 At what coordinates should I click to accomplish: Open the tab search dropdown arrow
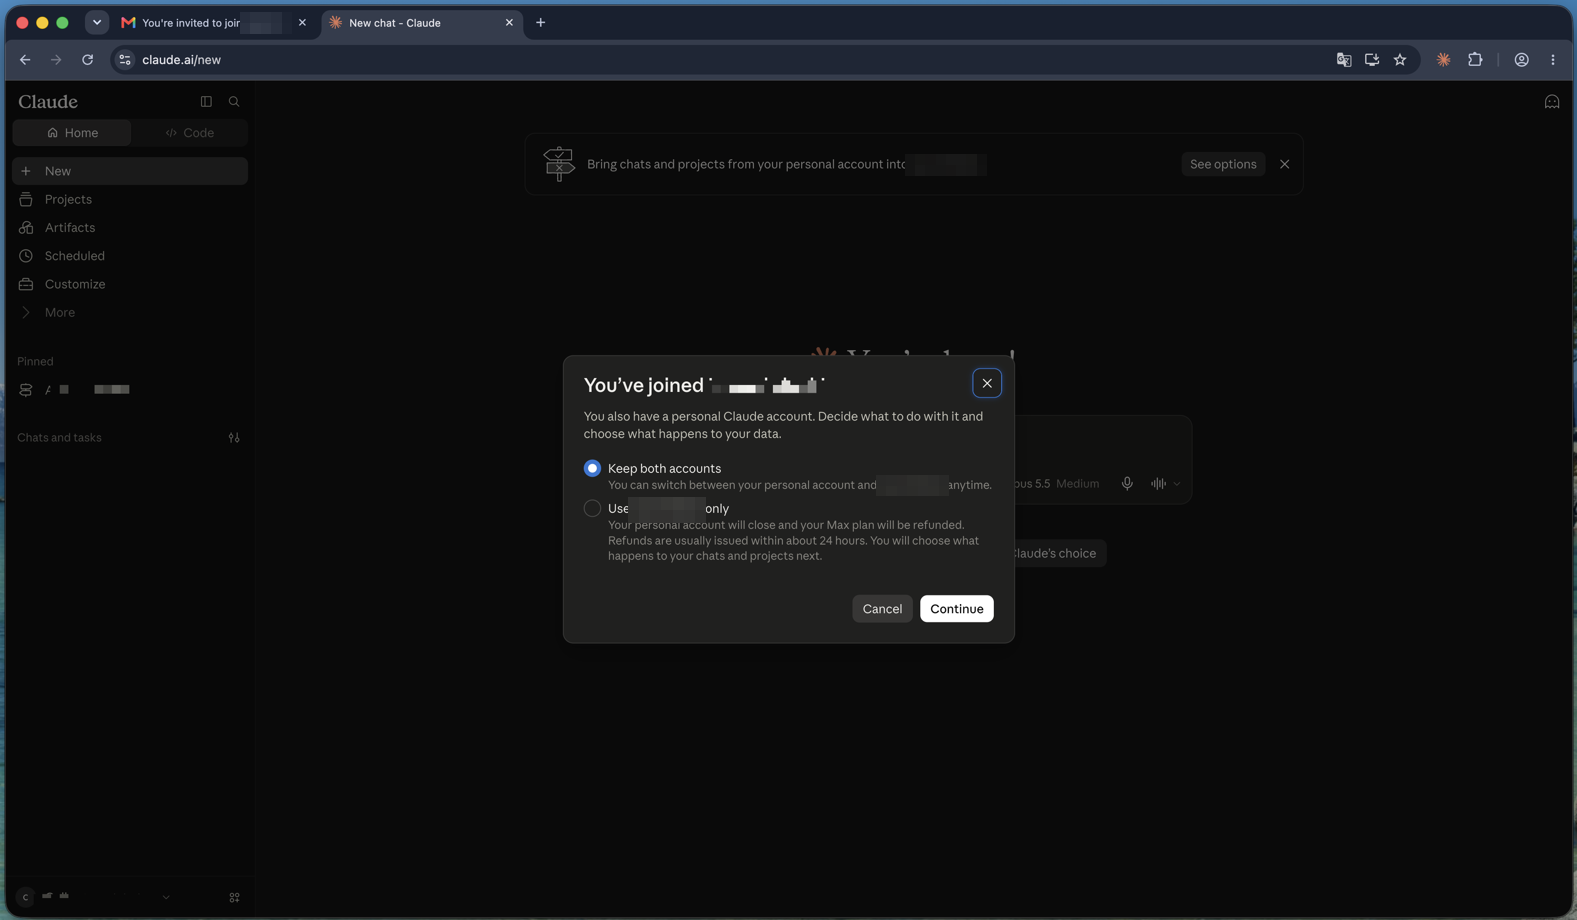coord(97,22)
